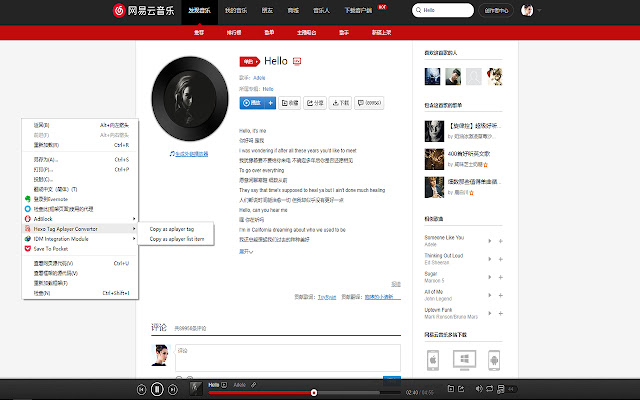
Task: Click the Hello album disc cover
Action: pyautogui.click(x=190, y=99)
